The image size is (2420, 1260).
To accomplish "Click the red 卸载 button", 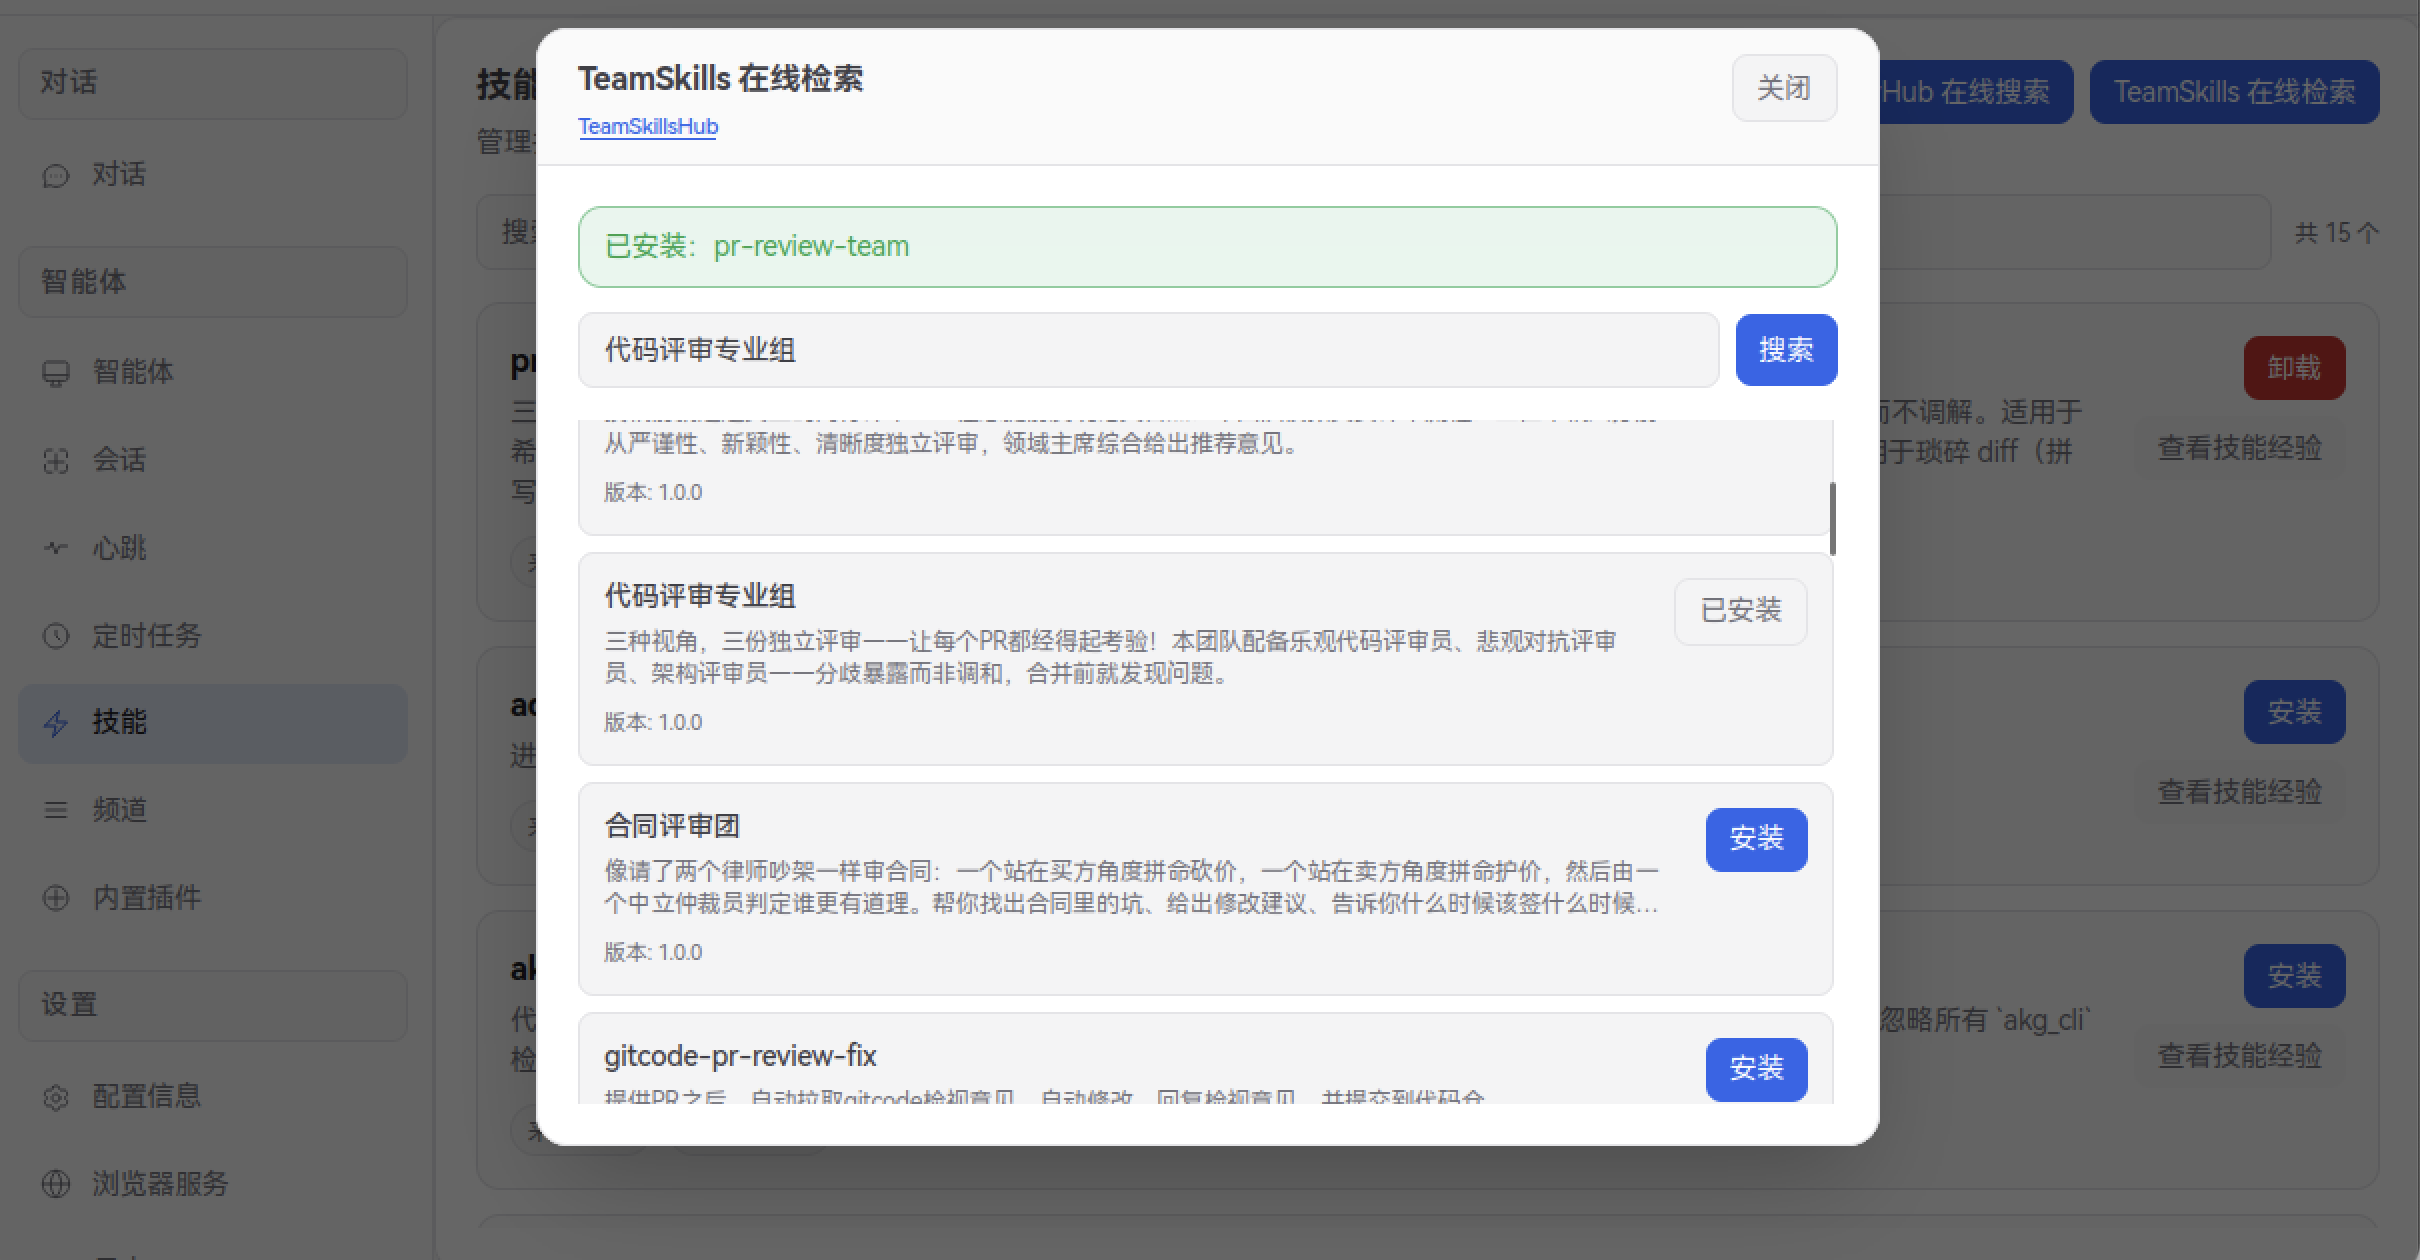I will [x=2294, y=368].
